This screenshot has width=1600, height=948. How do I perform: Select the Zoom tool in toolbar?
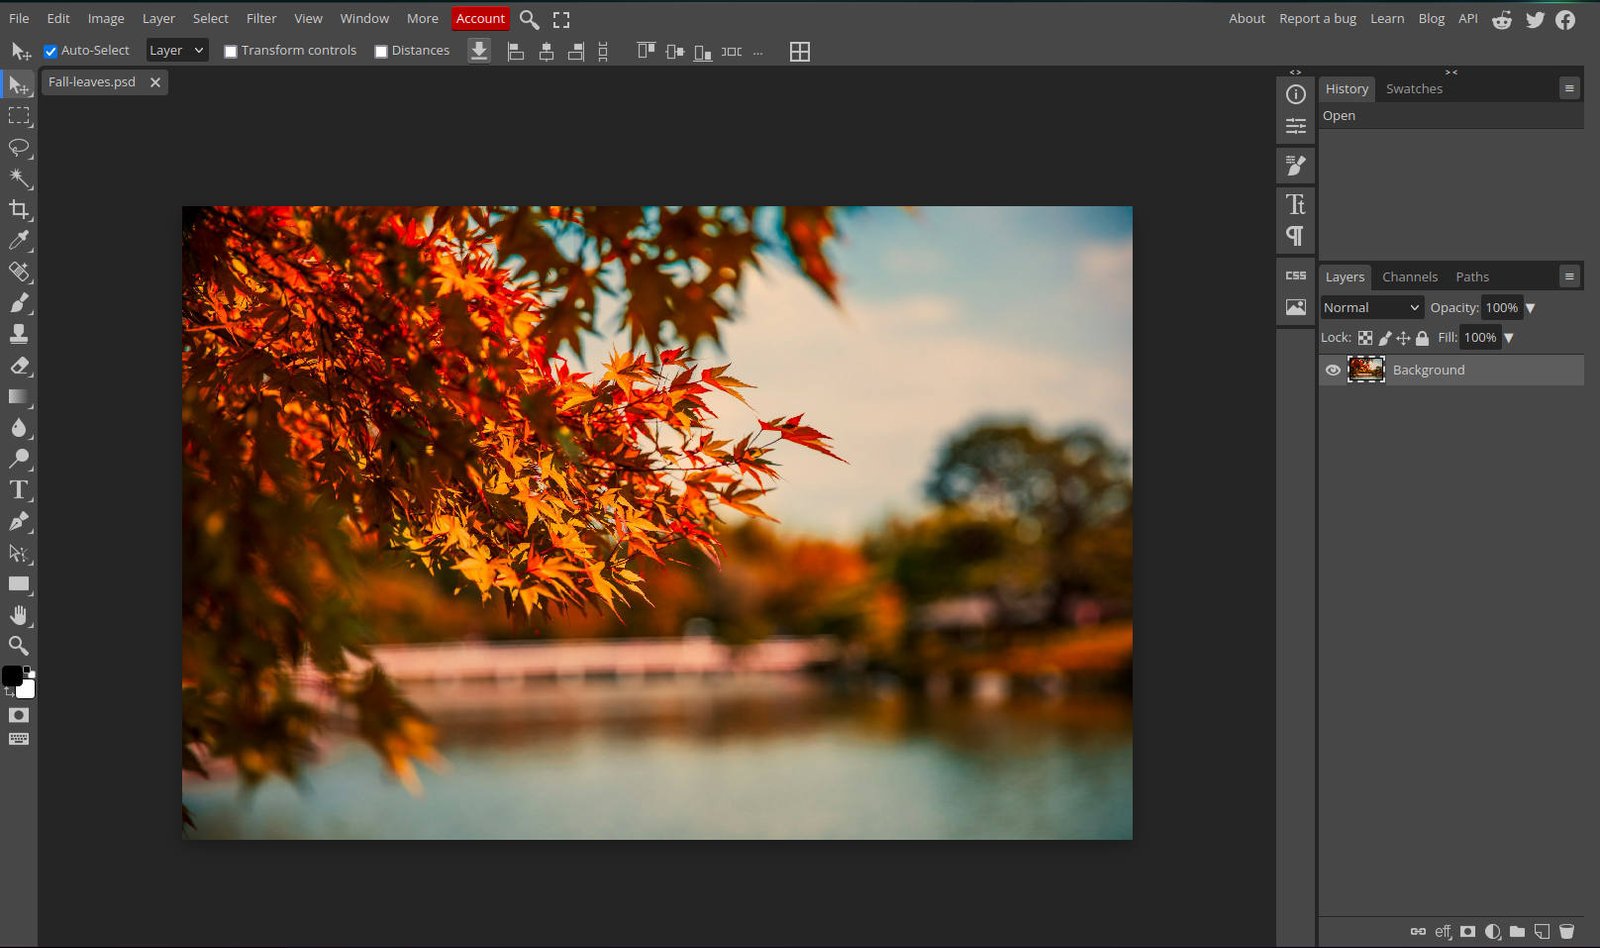[x=19, y=646]
